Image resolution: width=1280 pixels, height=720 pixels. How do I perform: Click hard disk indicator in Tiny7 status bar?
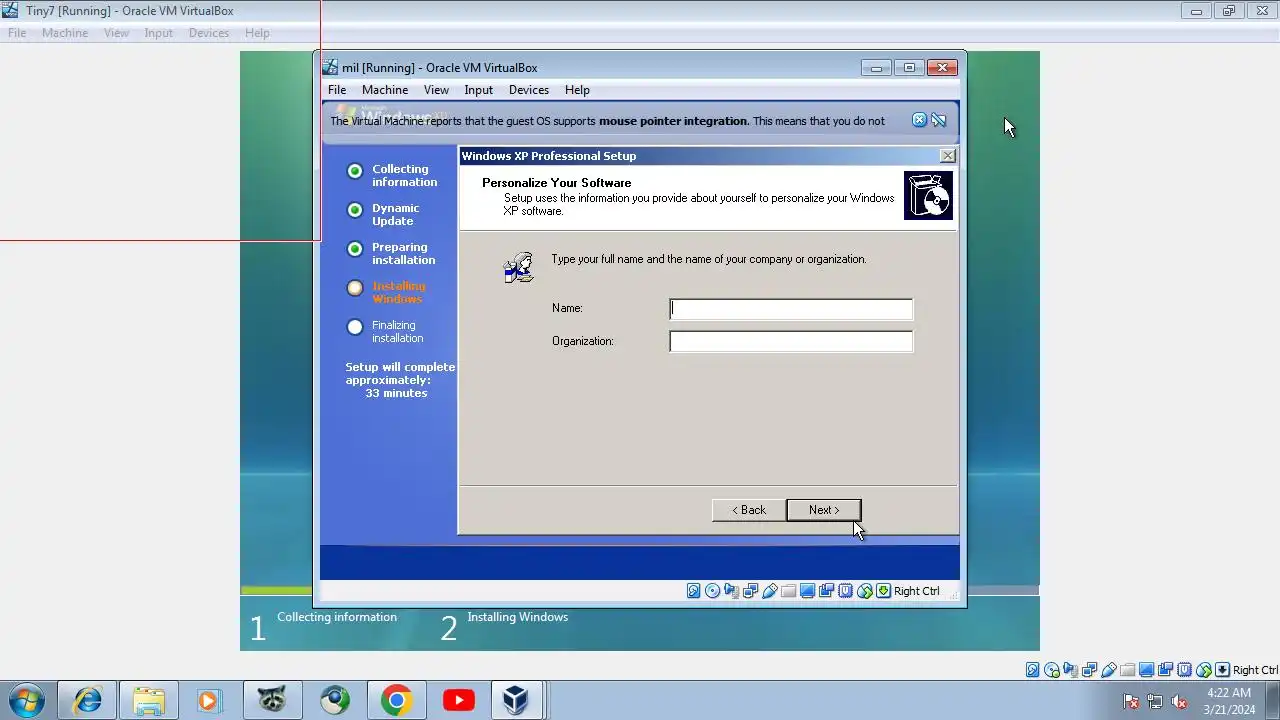(x=1033, y=670)
